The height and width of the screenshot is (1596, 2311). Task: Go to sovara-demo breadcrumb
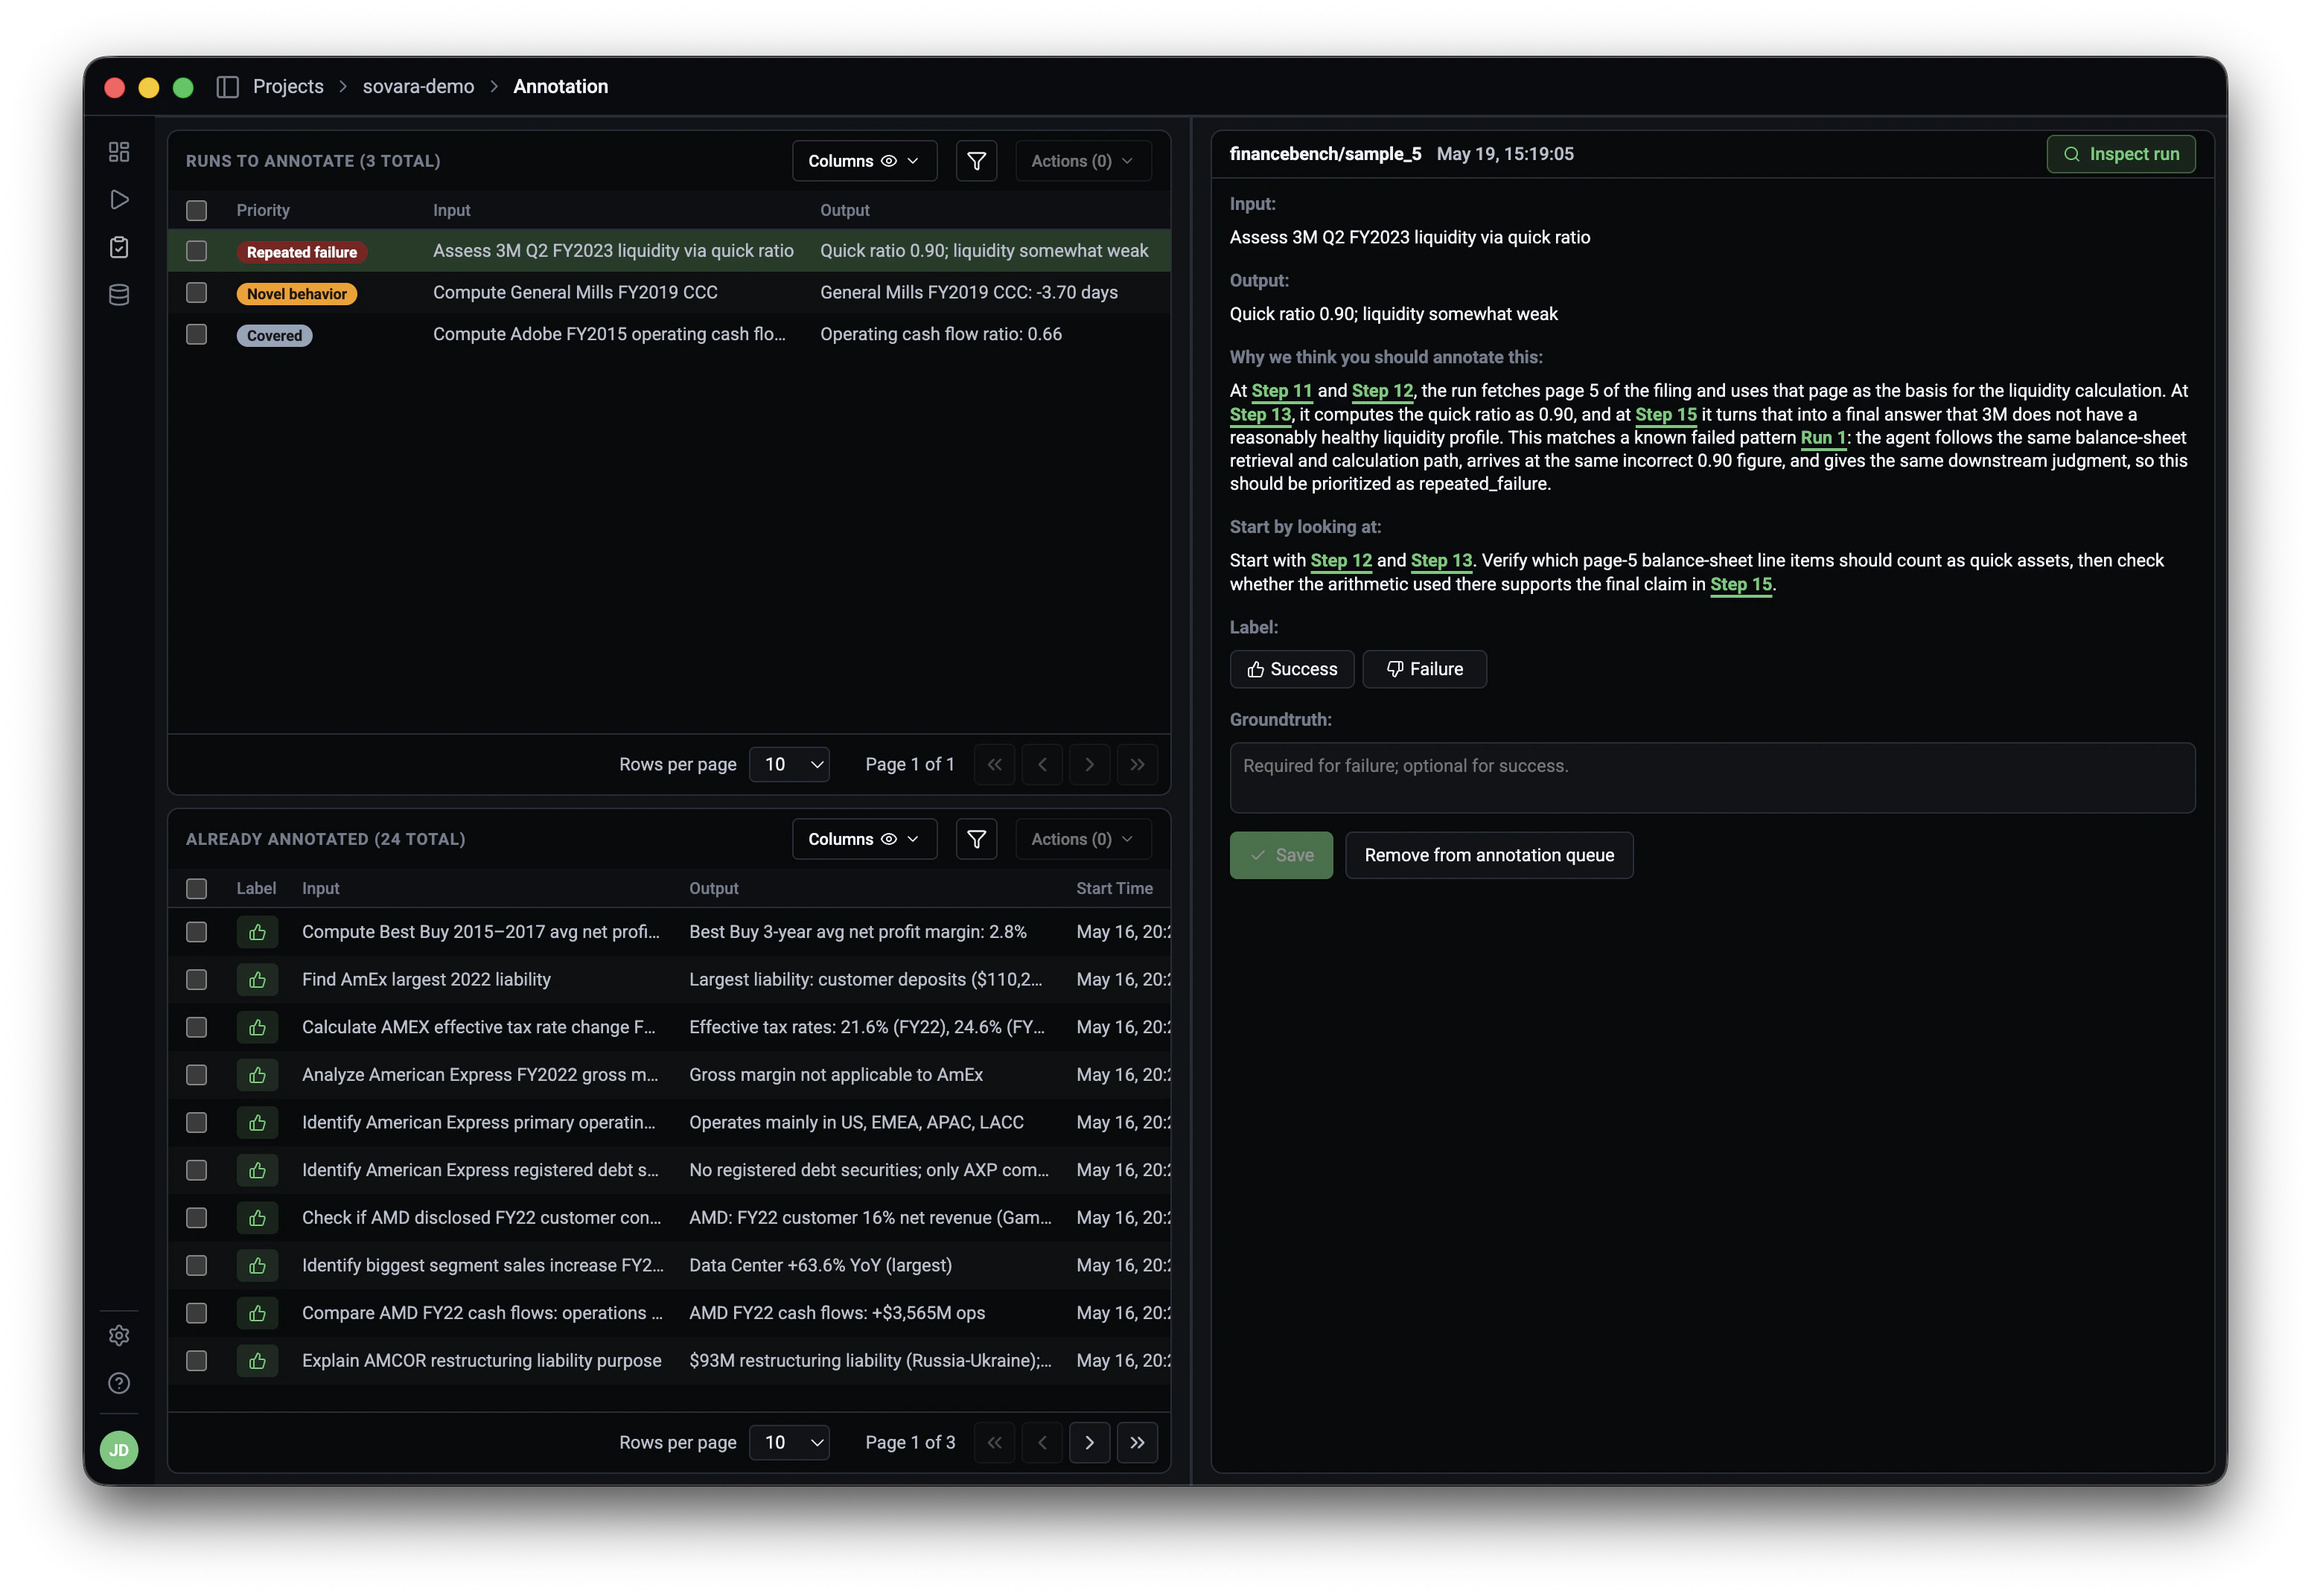tap(418, 87)
